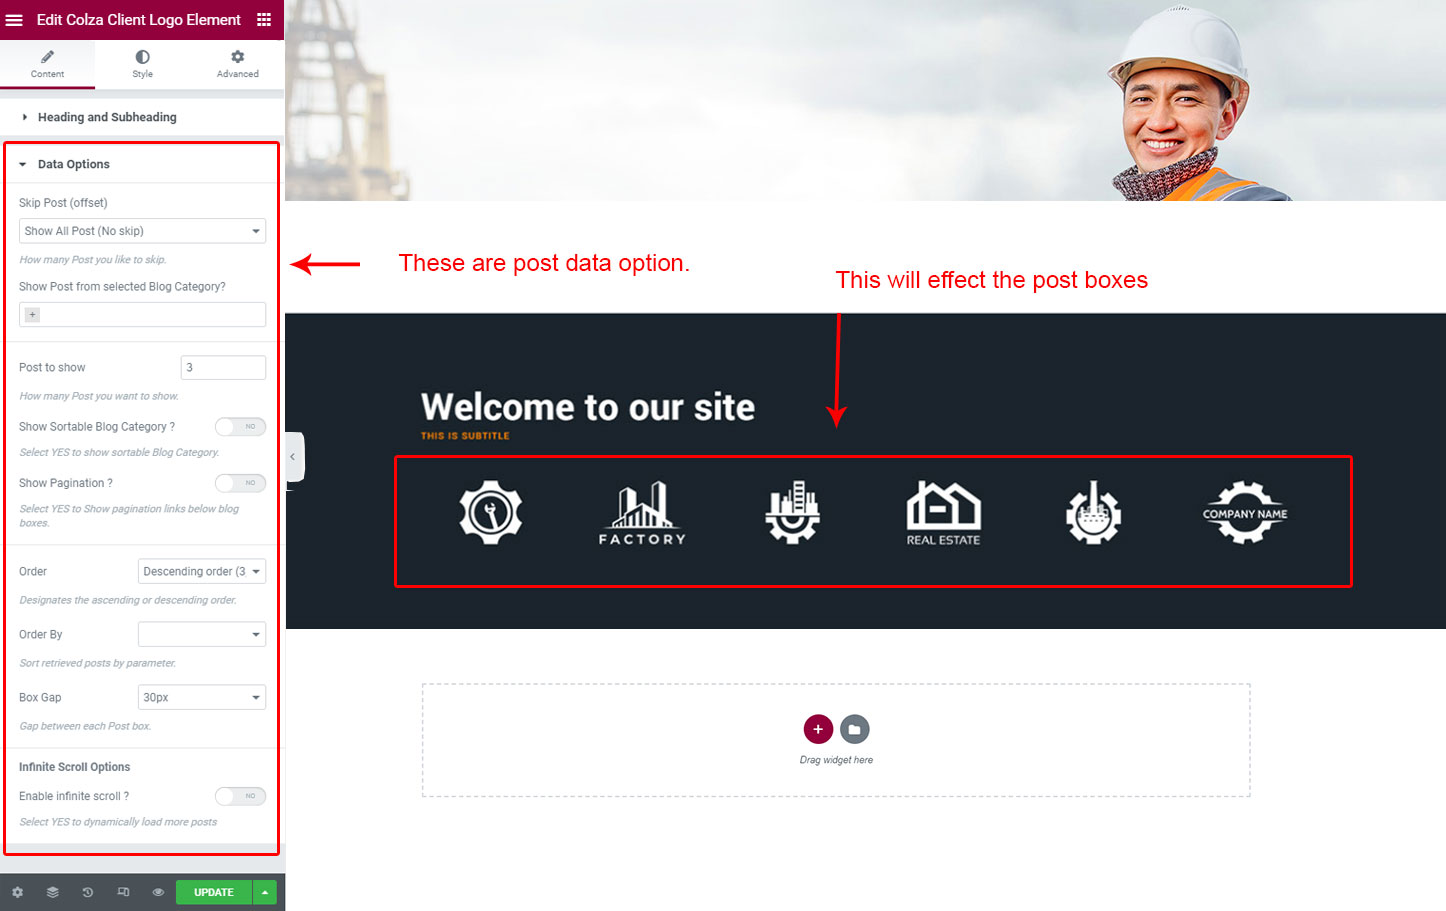Switch Responsive Mode icon in bottom bar
This screenshot has height=911, width=1446.
(123, 892)
